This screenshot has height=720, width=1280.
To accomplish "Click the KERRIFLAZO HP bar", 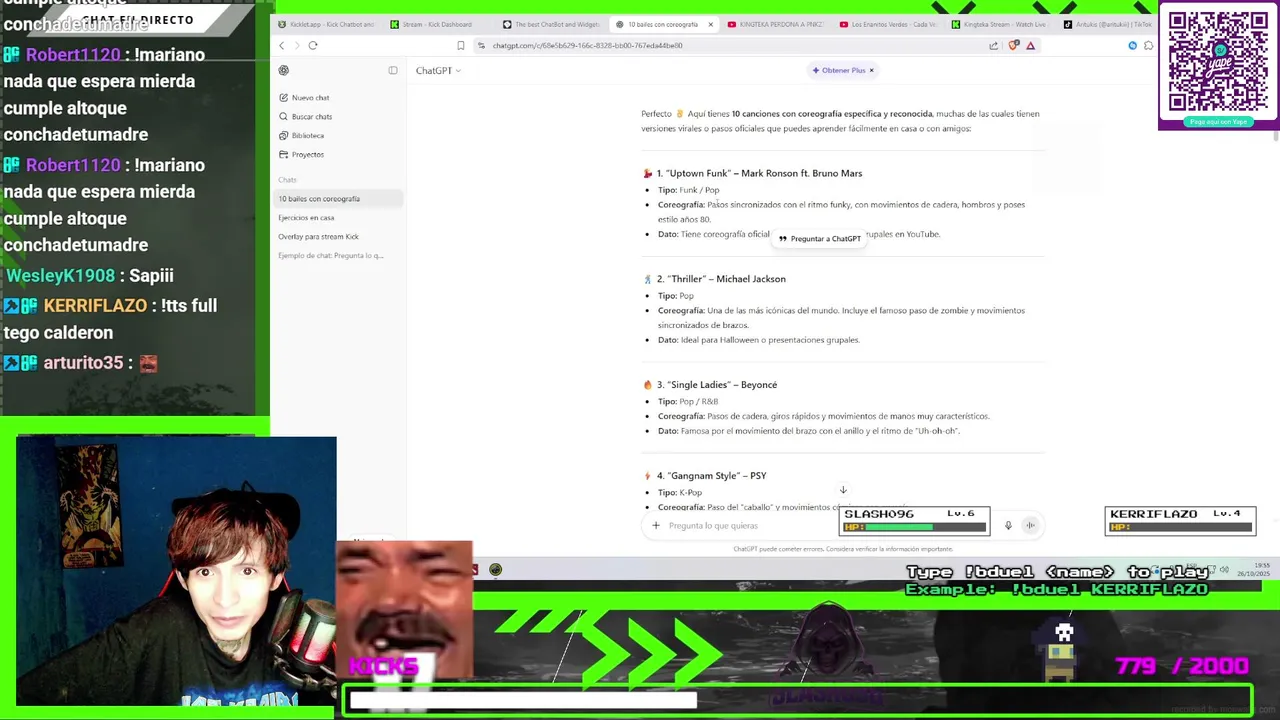I will [x=1180, y=527].
